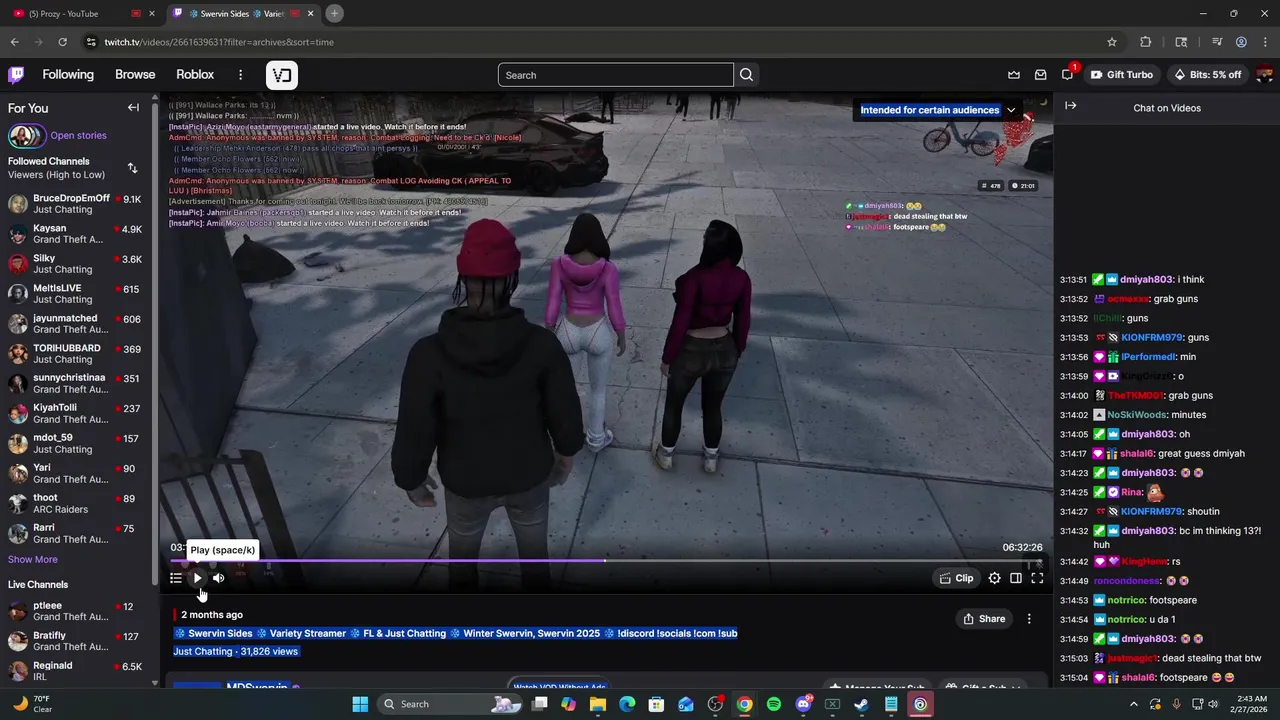Seek on the video progress bar

605,561
